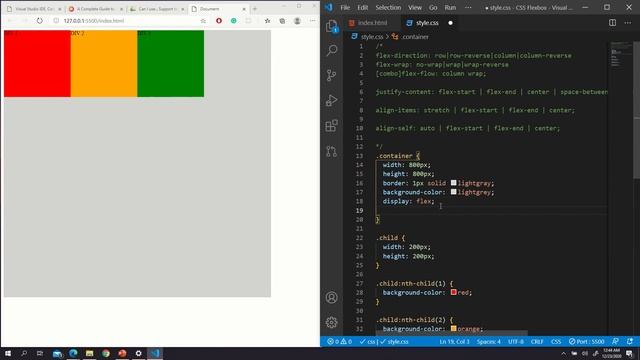Open the File menu in VS Code
Image resolution: width=640 pixels, height=360 pixels.
[345, 7]
